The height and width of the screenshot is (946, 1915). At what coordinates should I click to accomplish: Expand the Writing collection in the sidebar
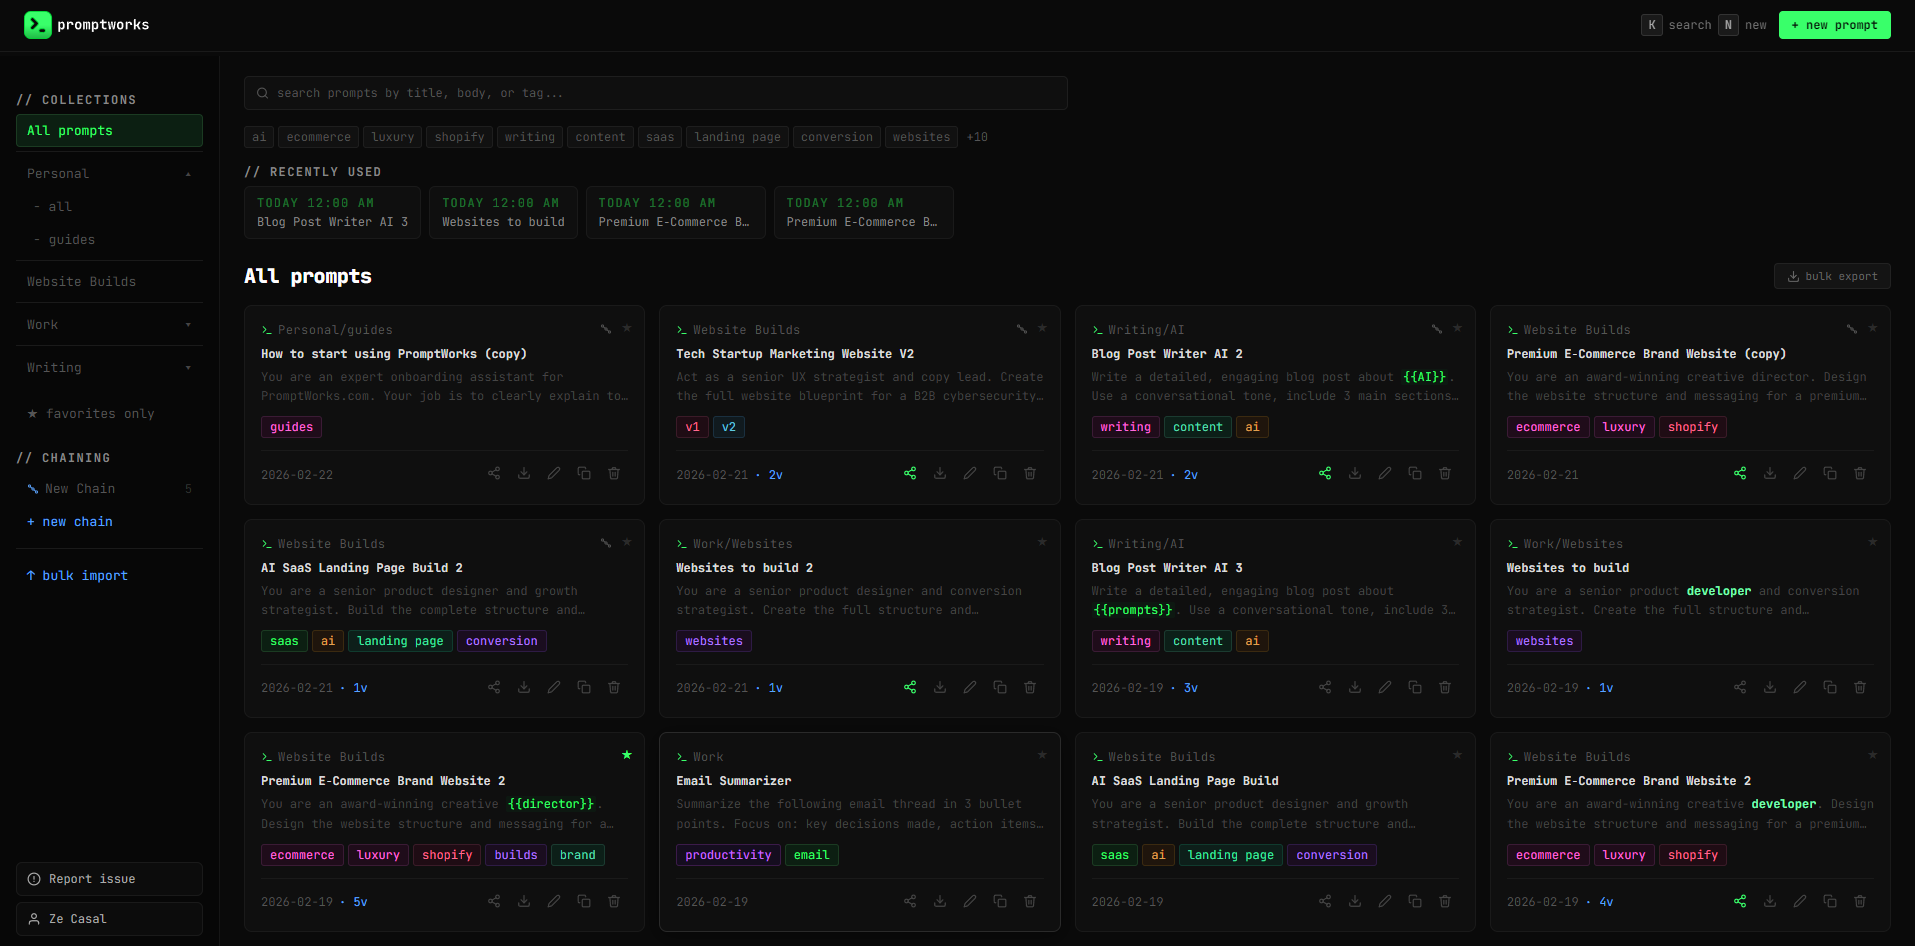188,367
